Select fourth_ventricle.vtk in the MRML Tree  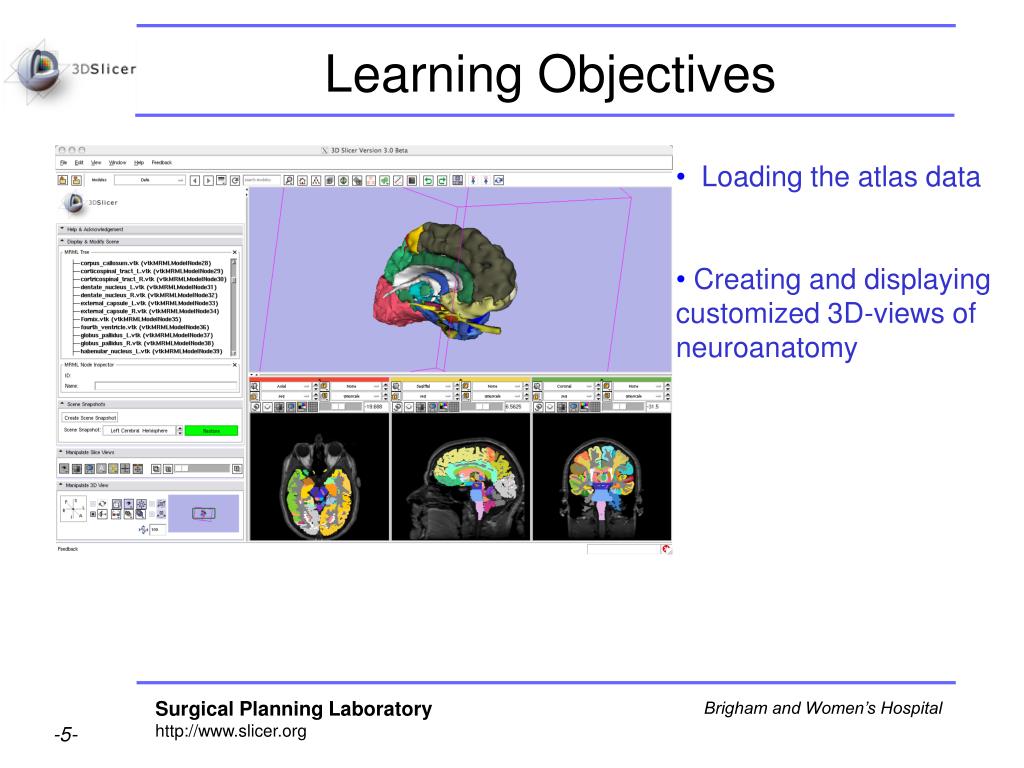(x=144, y=327)
